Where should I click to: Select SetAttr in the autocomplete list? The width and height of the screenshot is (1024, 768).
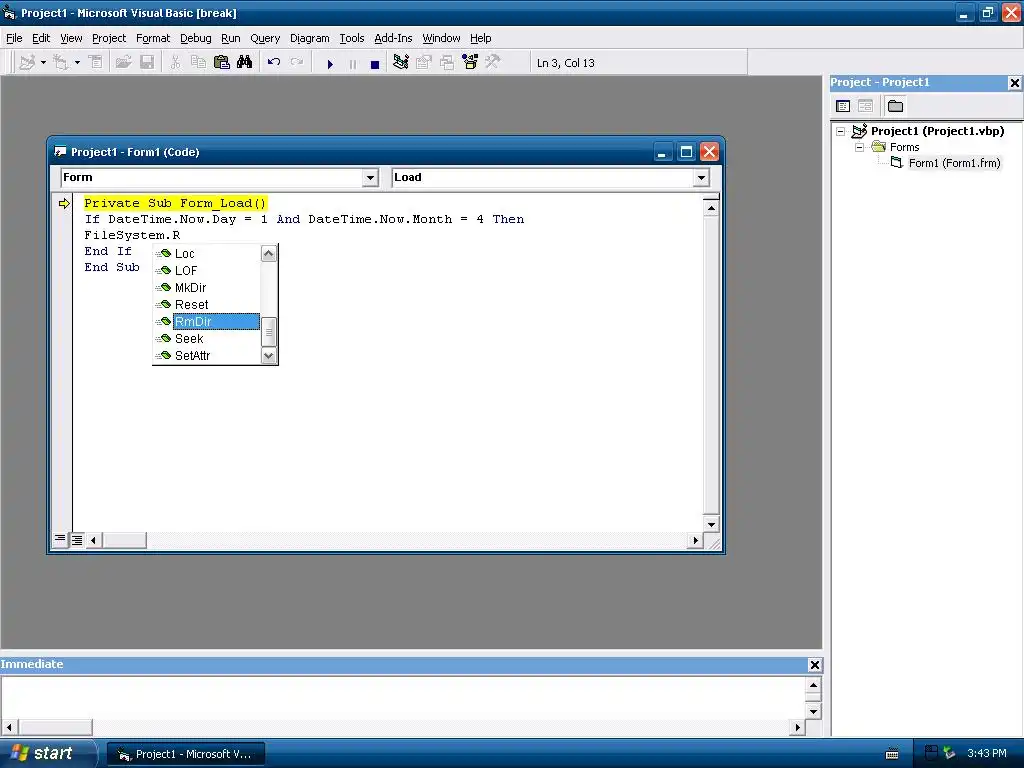192,355
